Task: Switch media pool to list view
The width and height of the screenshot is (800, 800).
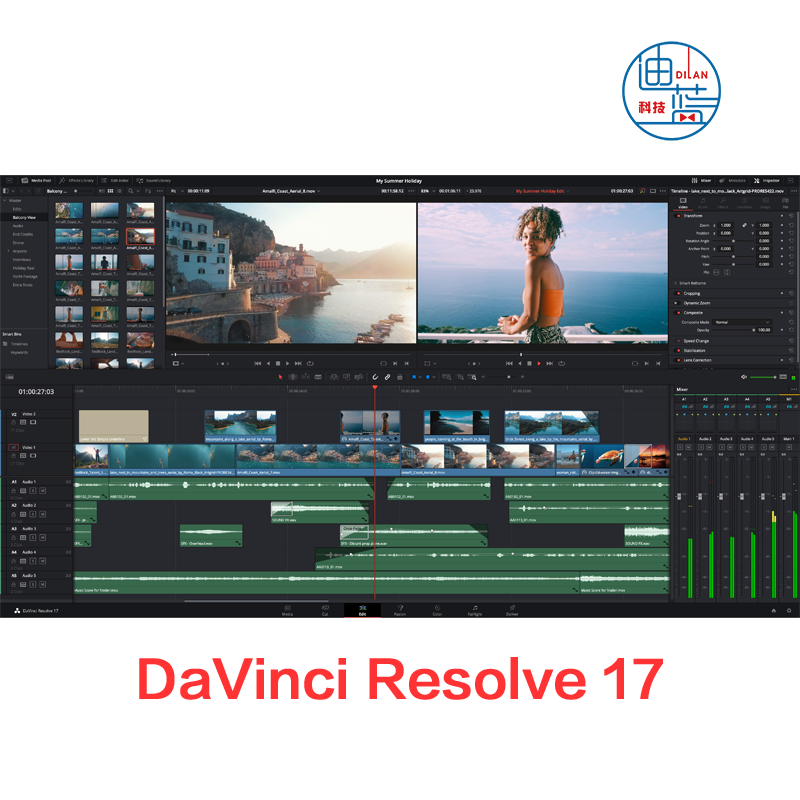Action: click(x=119, y=191)
